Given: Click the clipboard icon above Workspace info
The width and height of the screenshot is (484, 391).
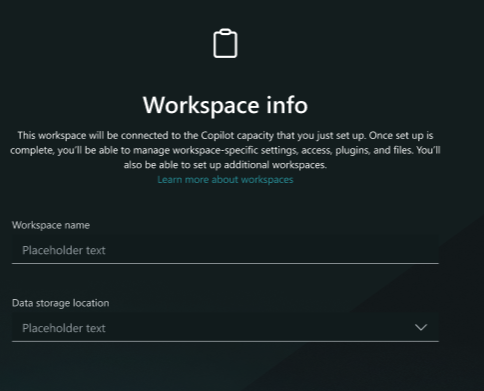Looking at the screenshot, I should 225,43.
